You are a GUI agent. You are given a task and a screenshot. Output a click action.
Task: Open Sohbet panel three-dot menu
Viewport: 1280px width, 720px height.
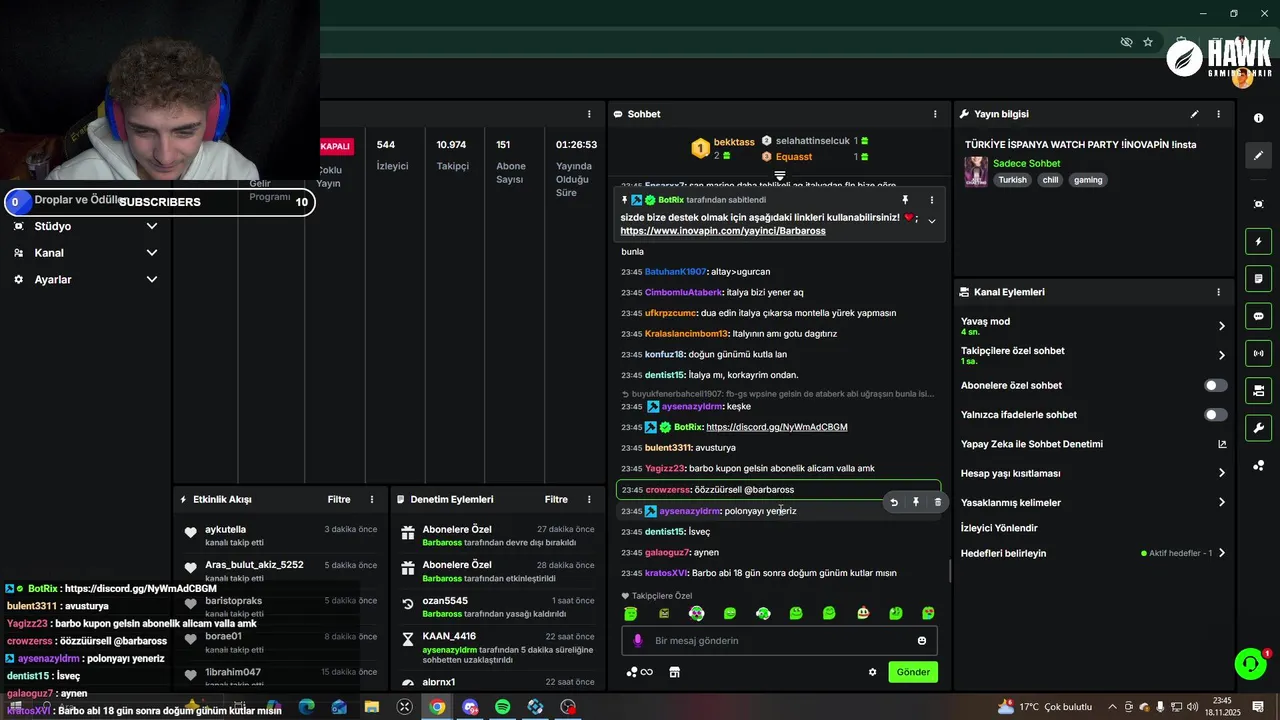[x=935, y=114]
